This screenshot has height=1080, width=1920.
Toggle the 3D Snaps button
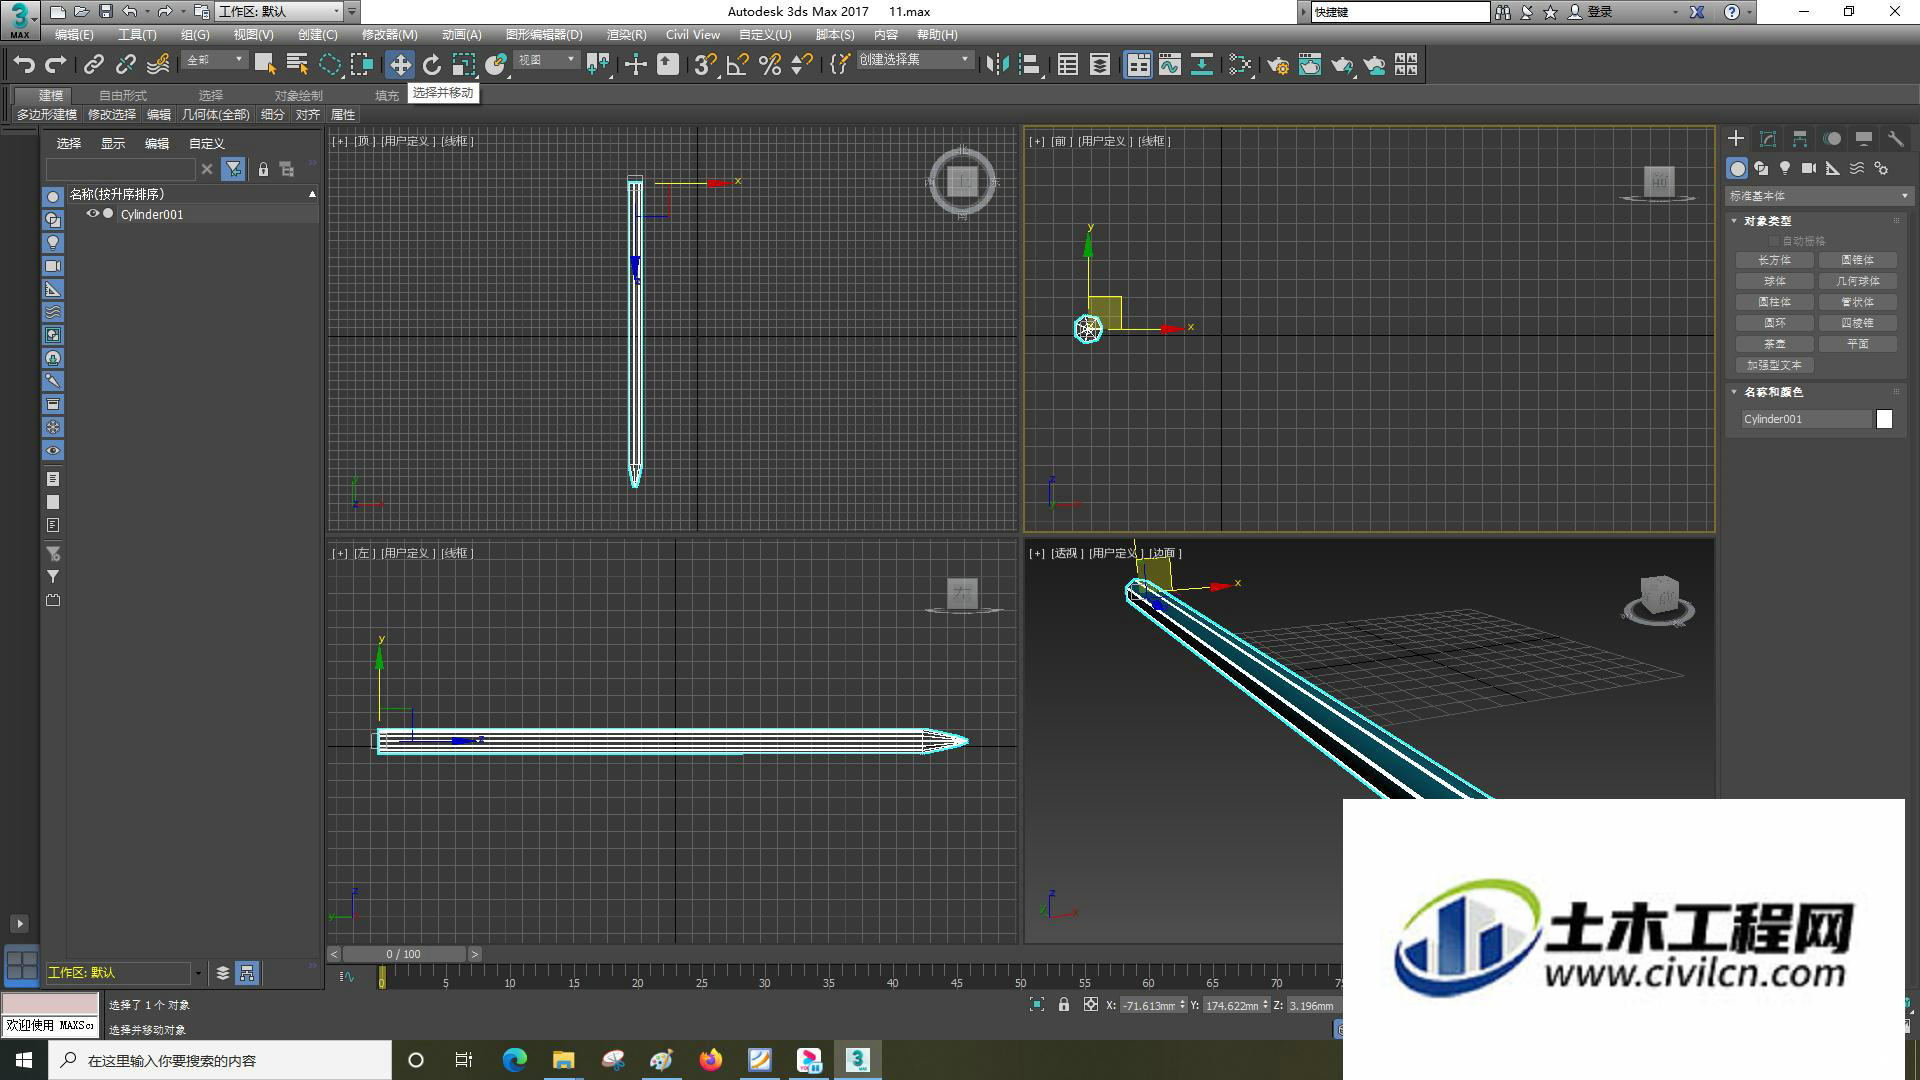(705, 65)
